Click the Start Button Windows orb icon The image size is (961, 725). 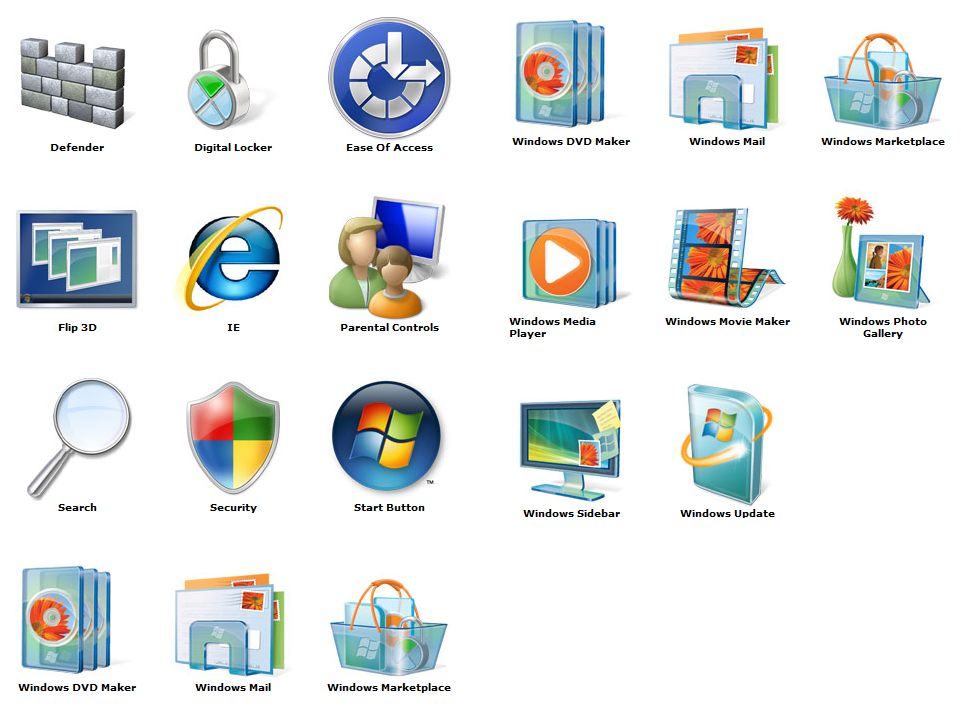(x=387, y=436)
